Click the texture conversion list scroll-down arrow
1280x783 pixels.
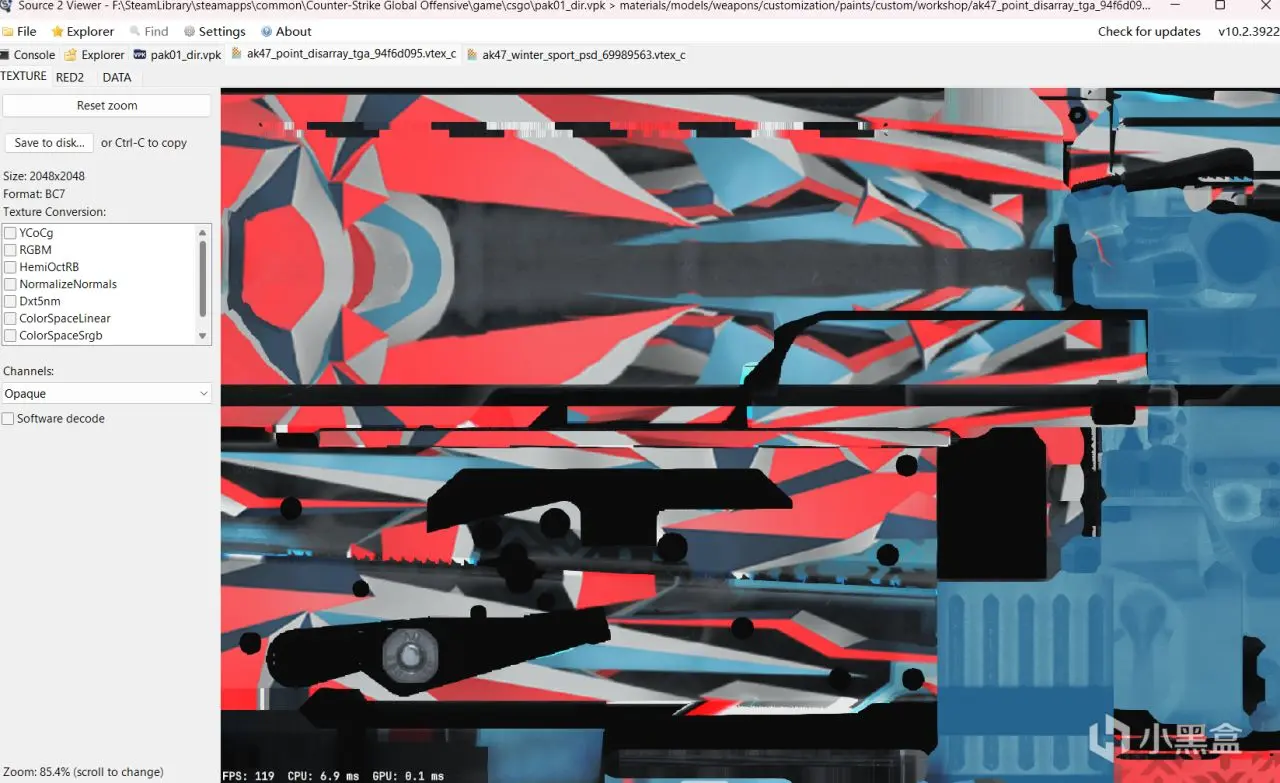pyautogui.click(x=203, y=336)
